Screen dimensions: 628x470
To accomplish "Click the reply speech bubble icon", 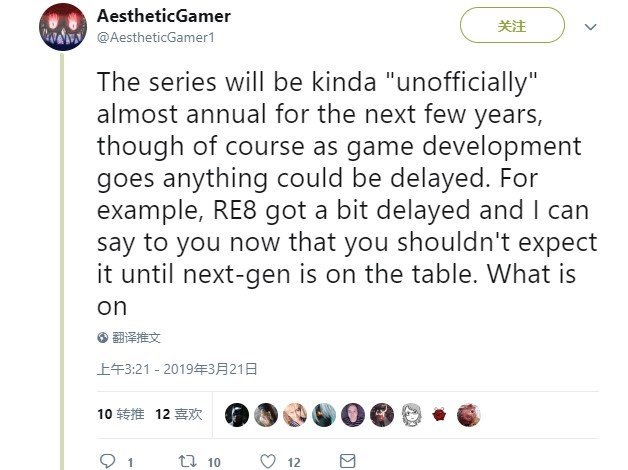I will click(107, 461).
